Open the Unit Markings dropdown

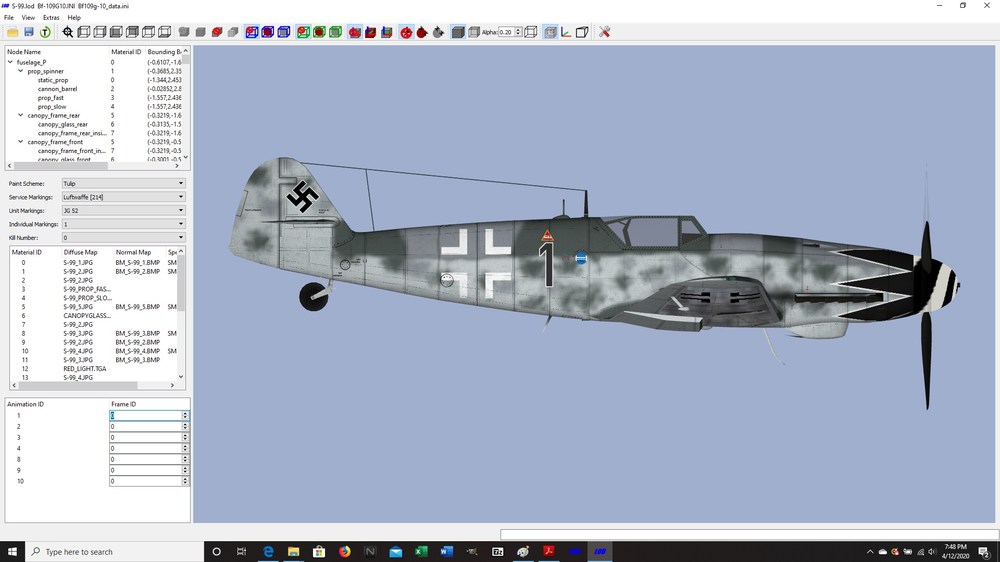coord(123,211)
